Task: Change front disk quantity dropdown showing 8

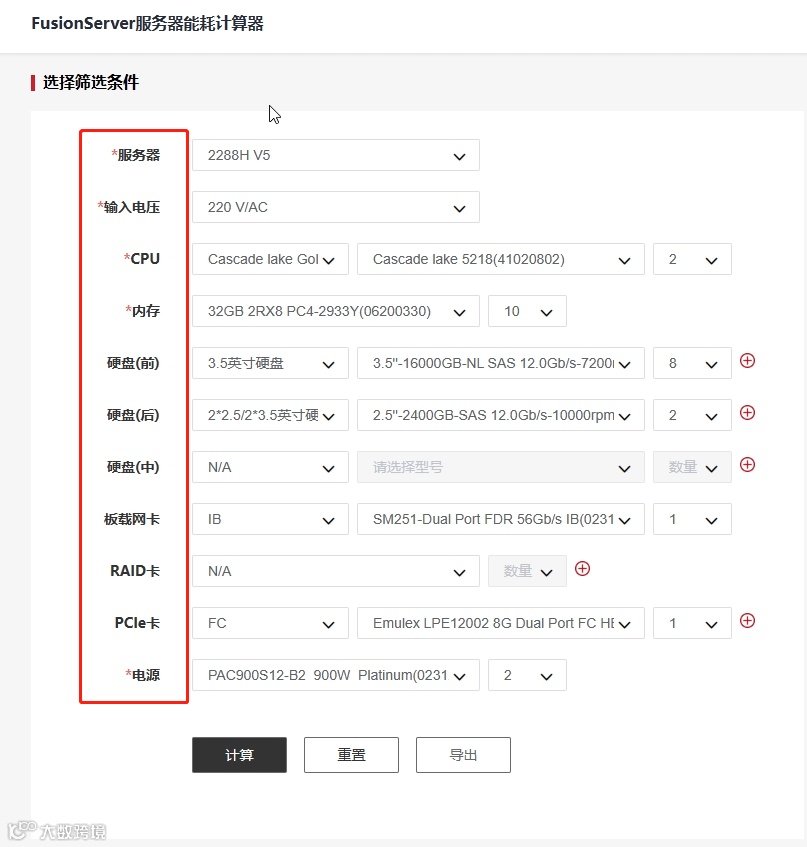Action: pos(692,363)
